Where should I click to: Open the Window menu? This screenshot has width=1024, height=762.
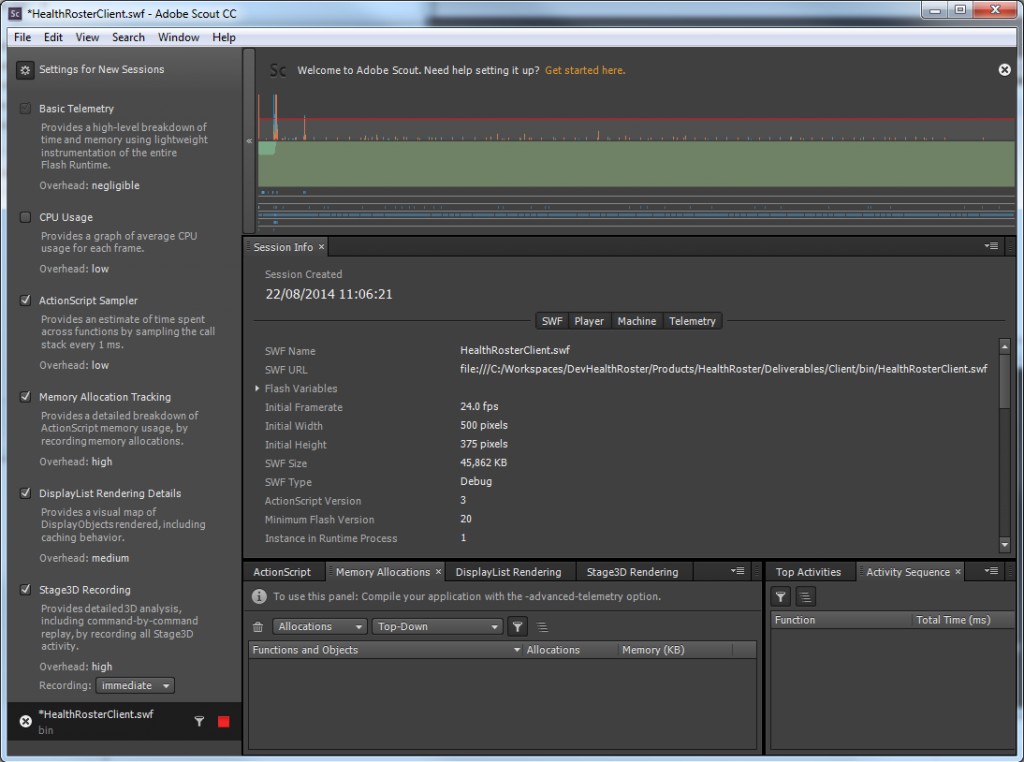coord(178,37)
